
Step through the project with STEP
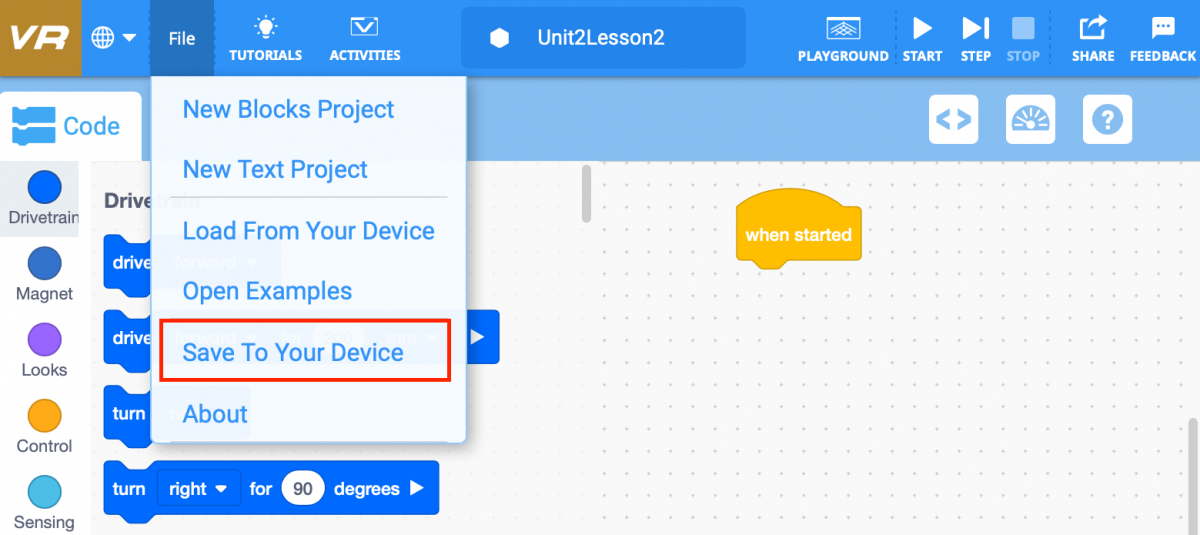click(975, 38)
